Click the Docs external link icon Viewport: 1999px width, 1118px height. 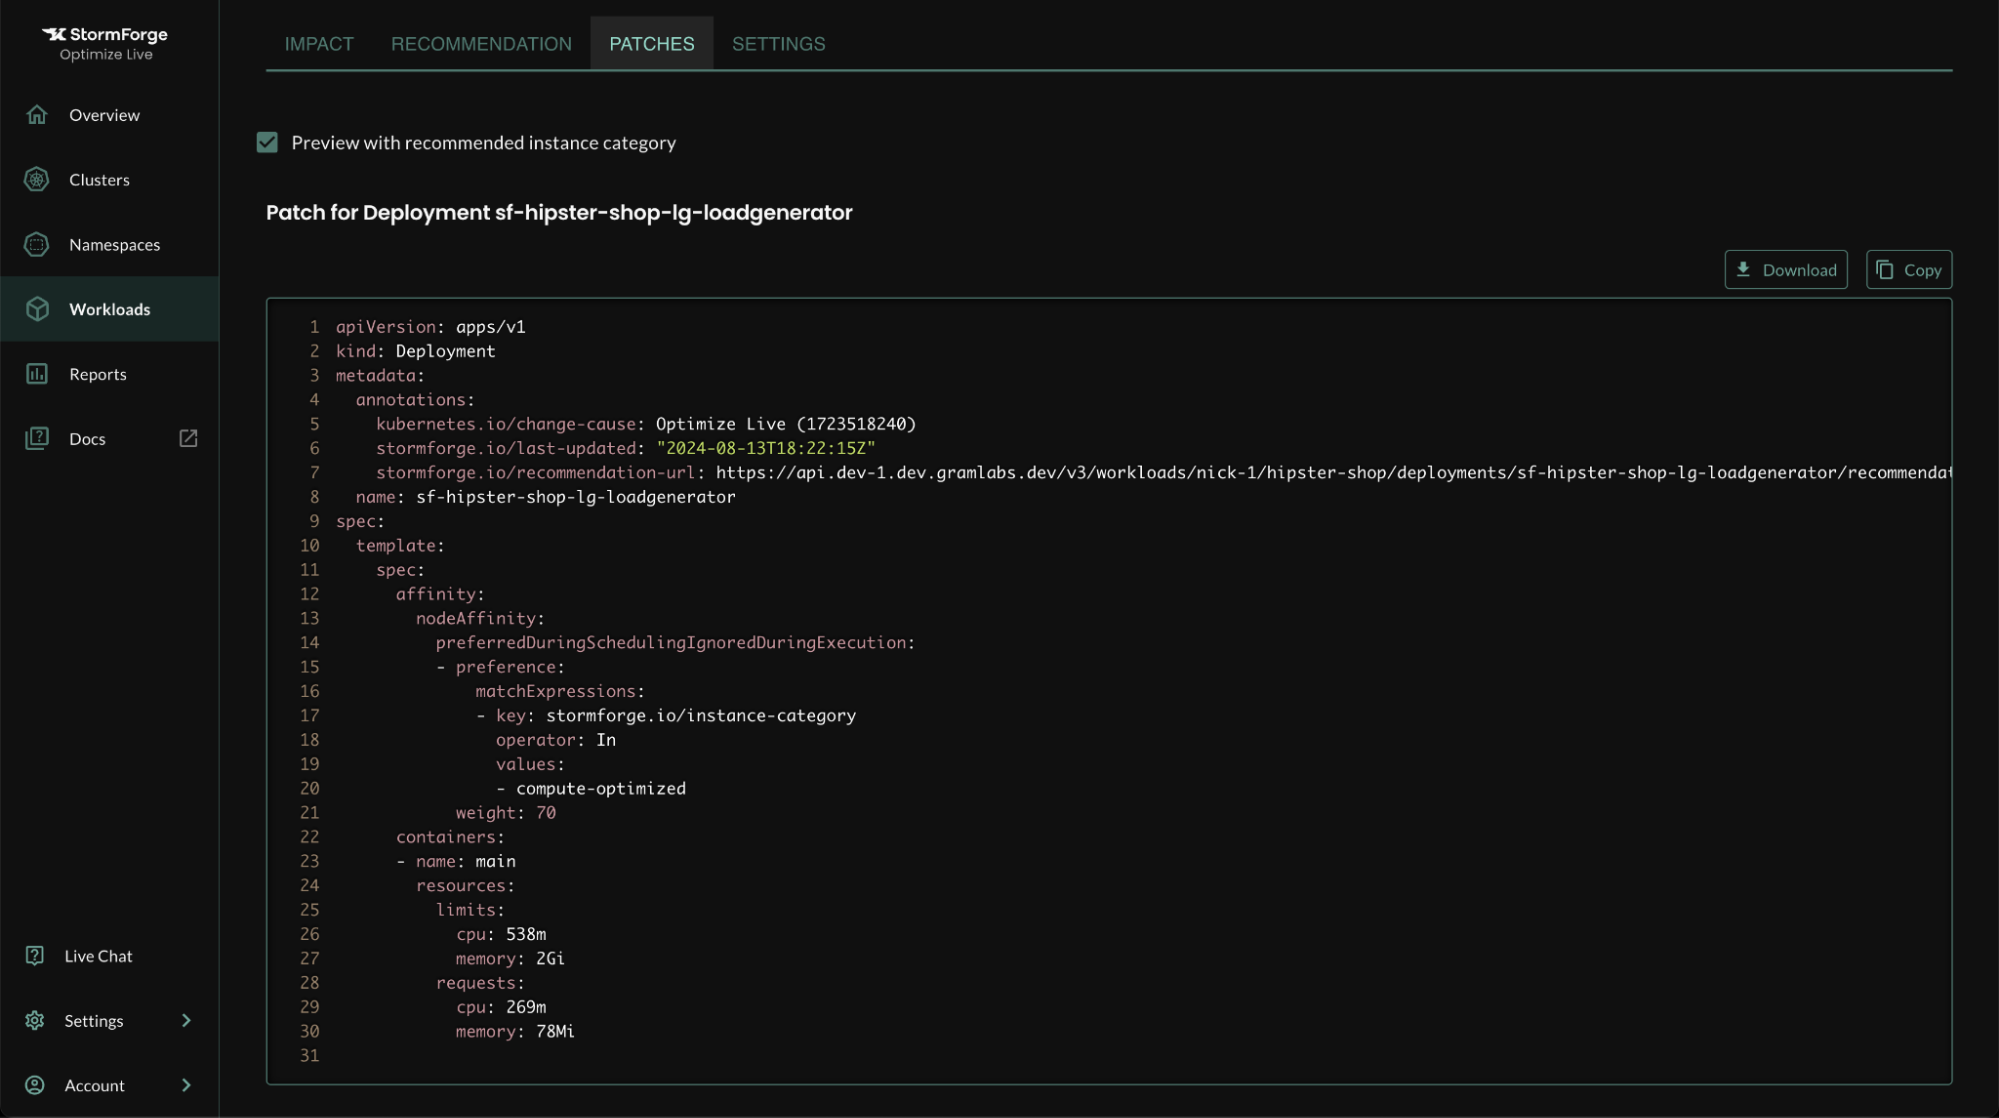tap(188, 438)
